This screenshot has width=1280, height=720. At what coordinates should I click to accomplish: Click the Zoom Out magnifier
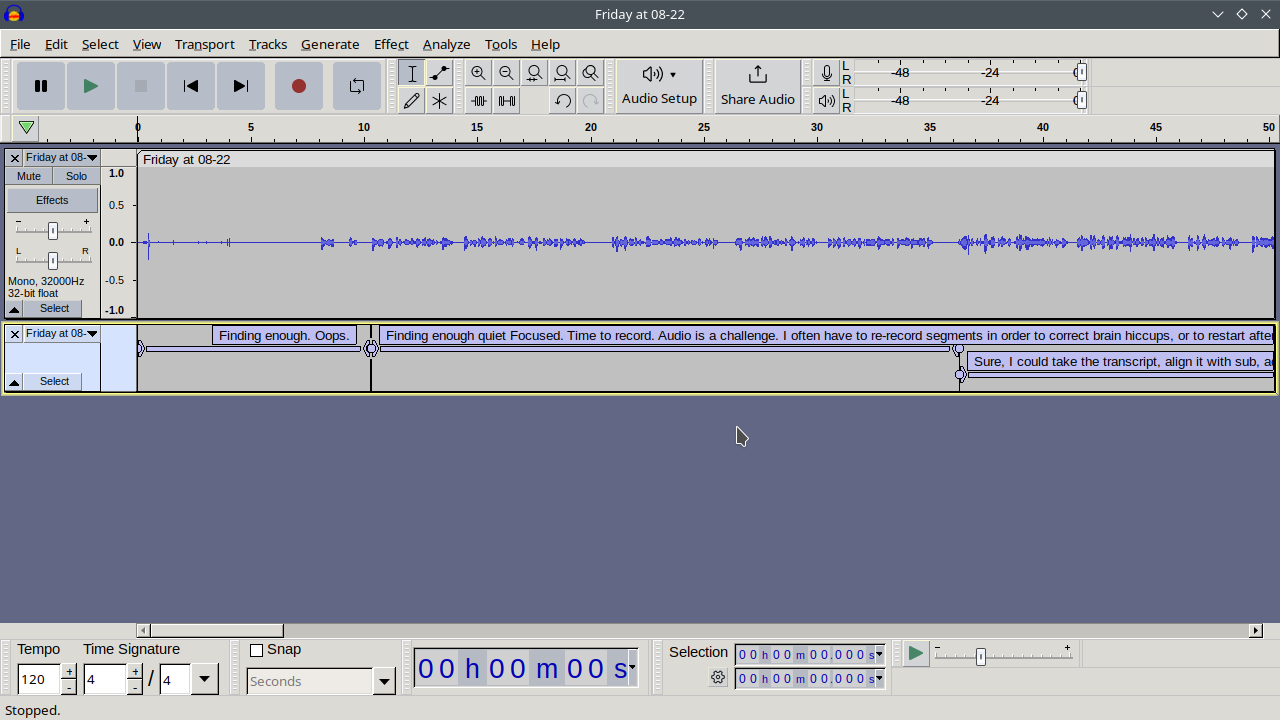[507, 73]
